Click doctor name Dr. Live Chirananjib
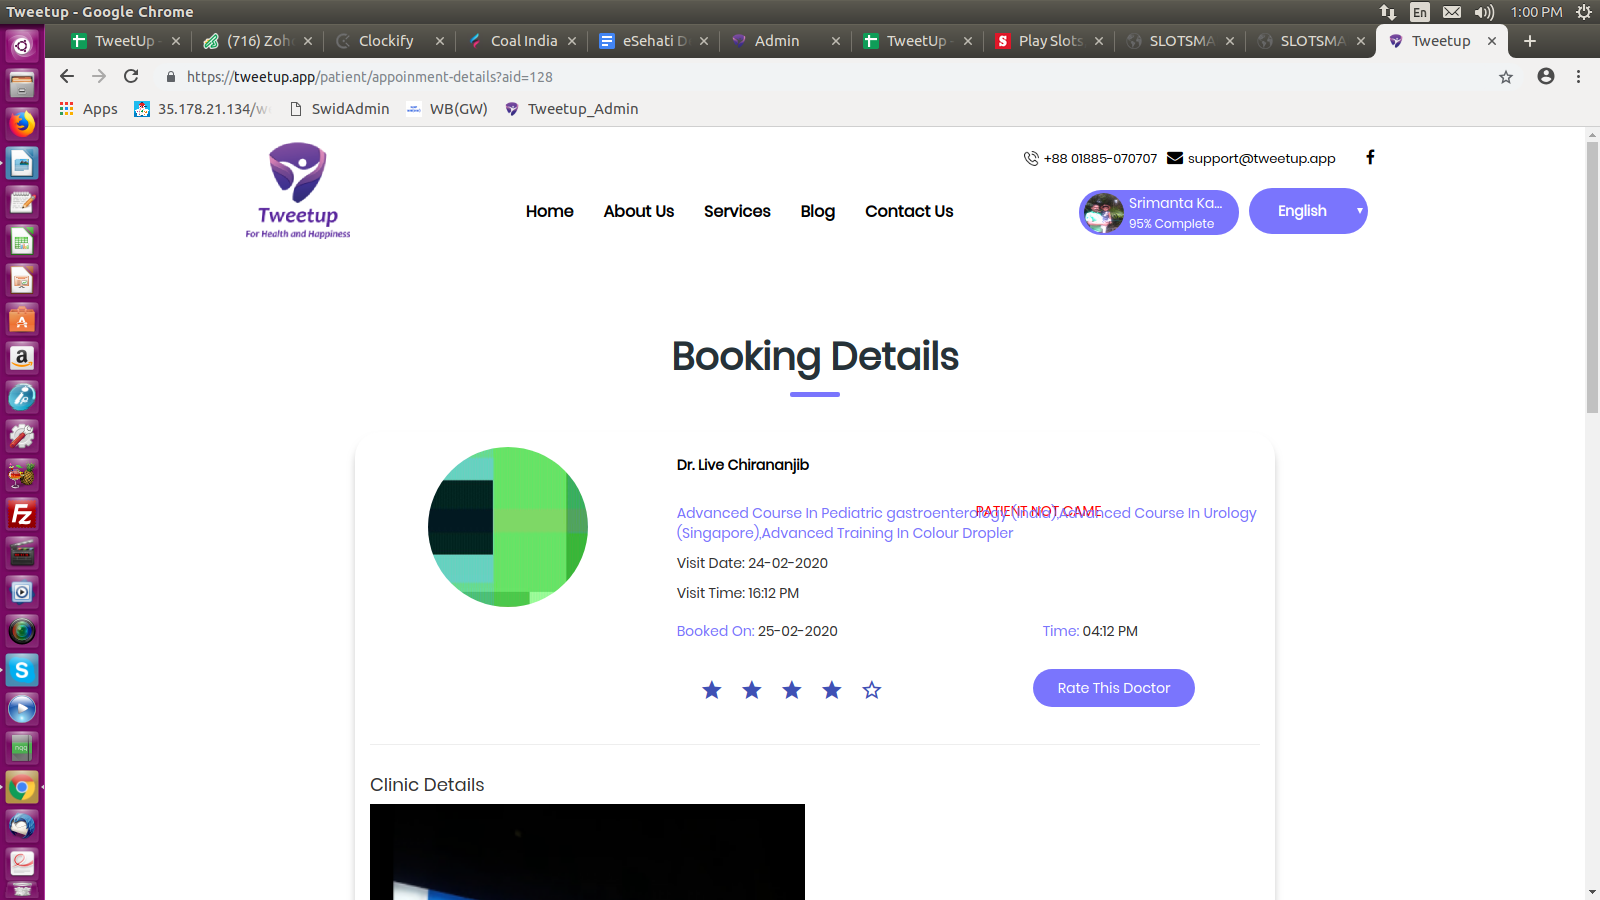The image size is (1600, 900). 743,465
